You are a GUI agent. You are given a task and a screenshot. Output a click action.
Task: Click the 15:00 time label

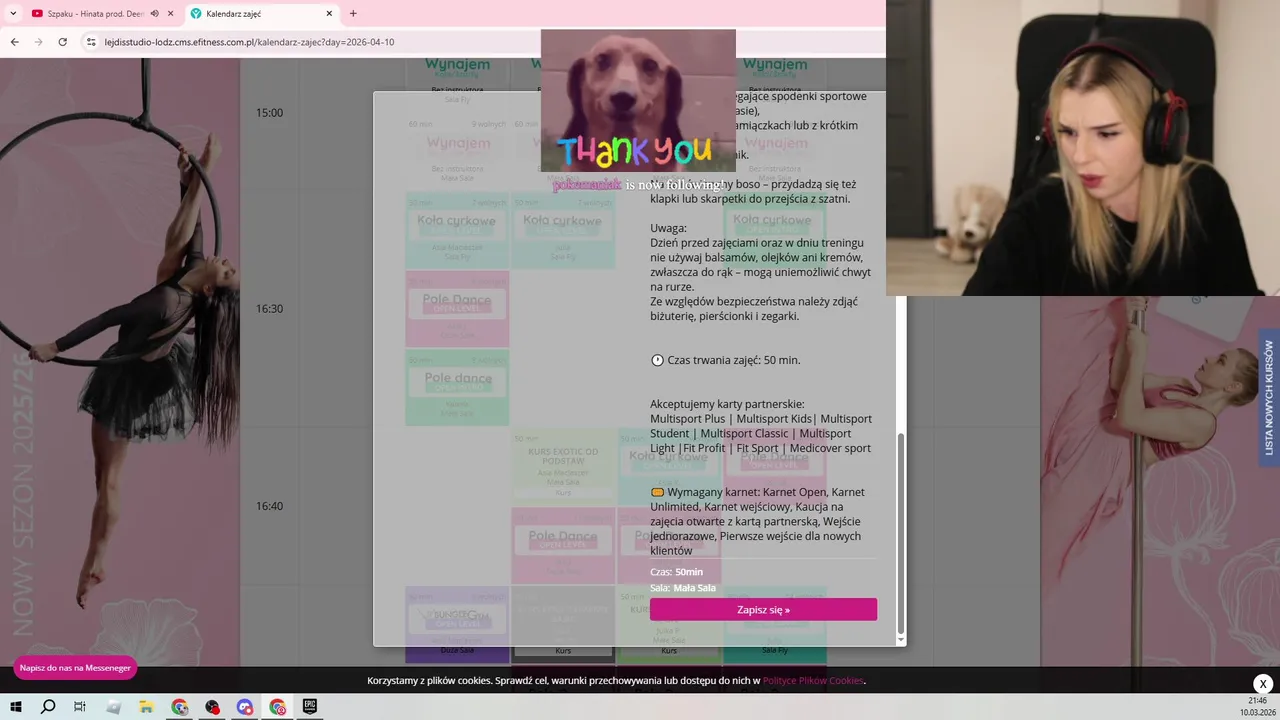[269, 113]
